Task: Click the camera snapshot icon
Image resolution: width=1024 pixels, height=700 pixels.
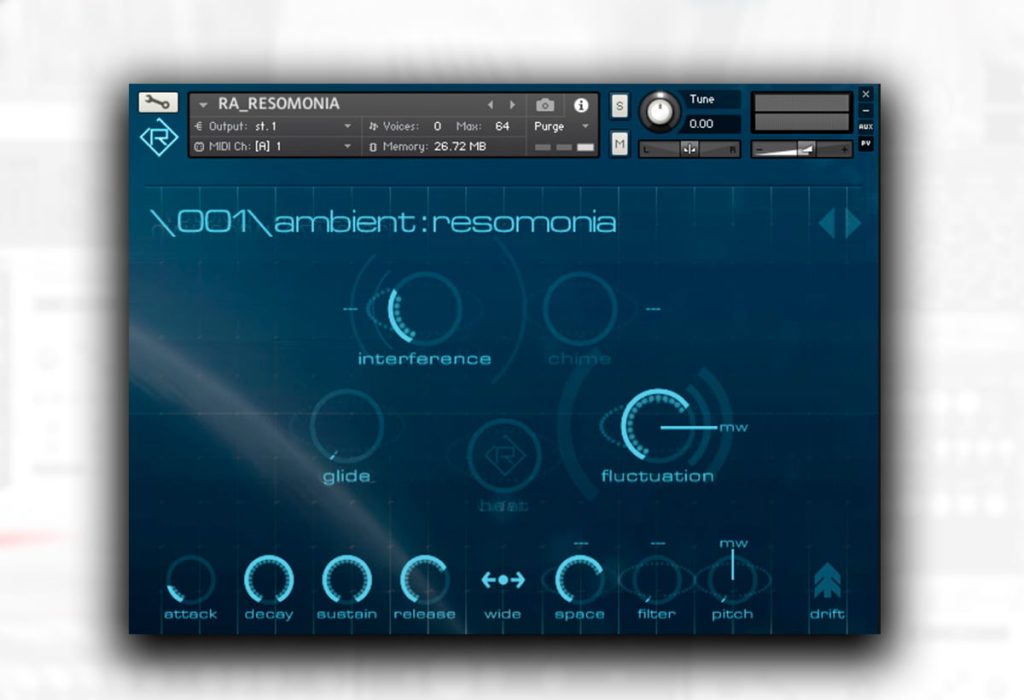Action: pyautogui.click(x=545, y=104)
